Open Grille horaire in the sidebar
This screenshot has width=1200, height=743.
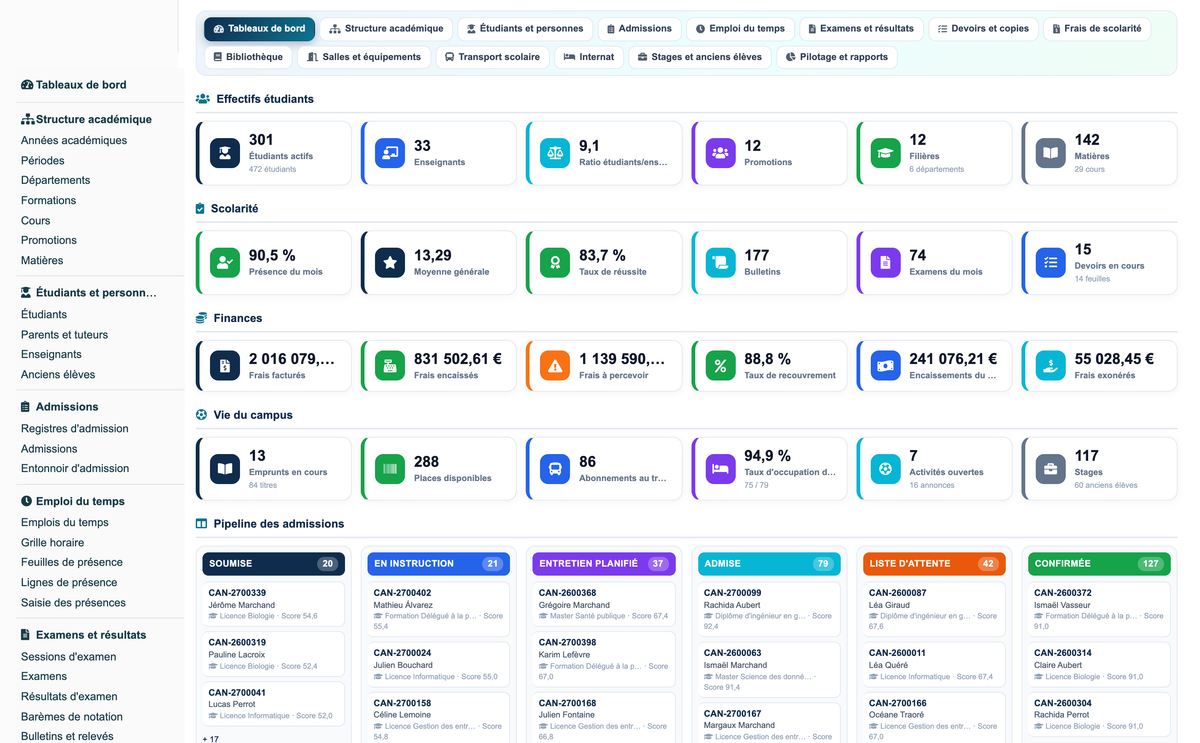[x=53, y=543]
